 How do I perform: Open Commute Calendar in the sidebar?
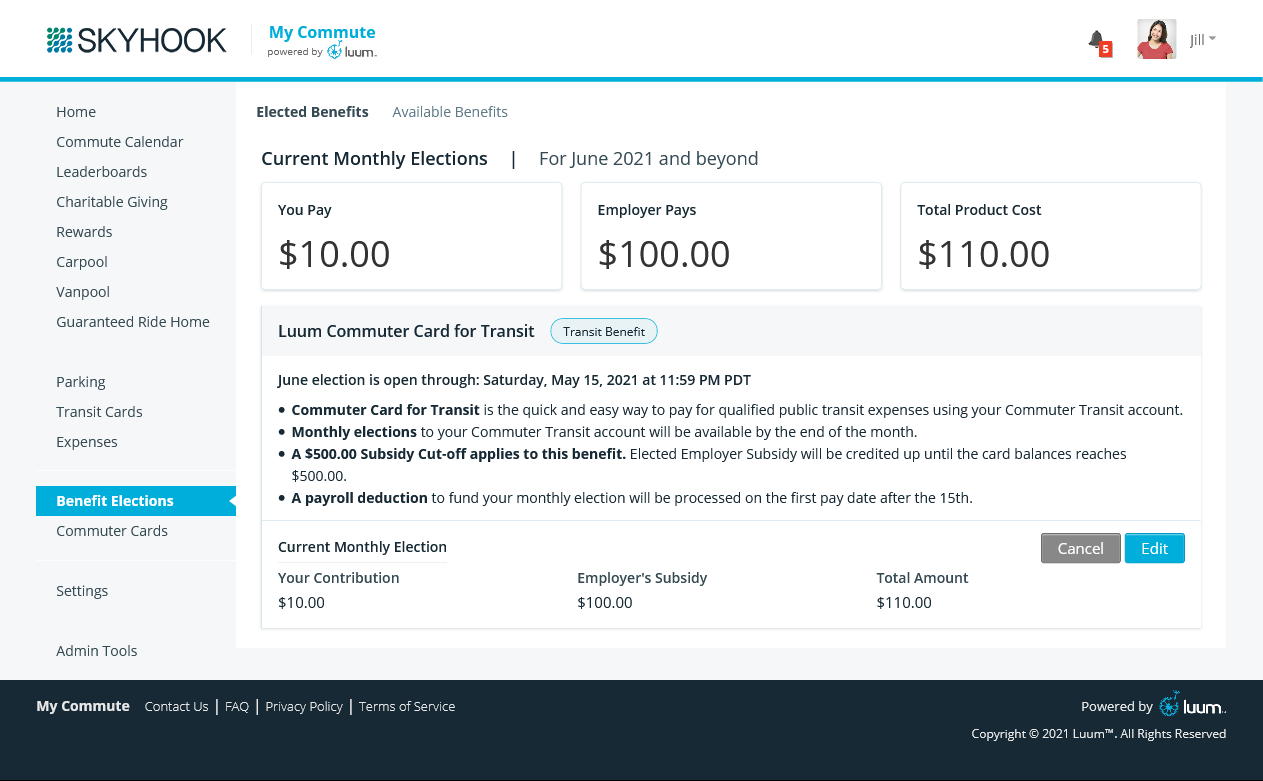120,142
